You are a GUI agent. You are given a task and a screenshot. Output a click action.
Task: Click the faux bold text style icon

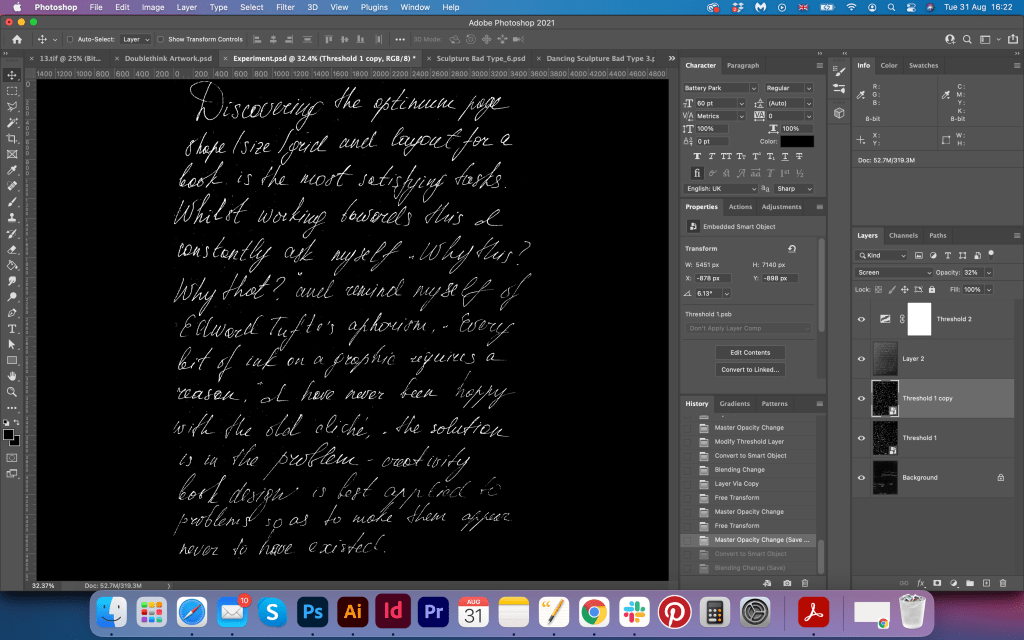(697, 156)
